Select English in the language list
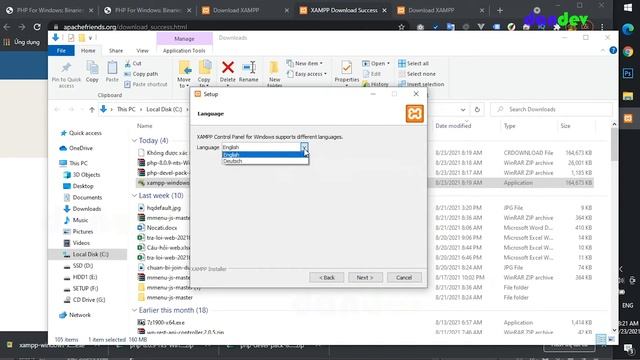 tap(264, 155)
